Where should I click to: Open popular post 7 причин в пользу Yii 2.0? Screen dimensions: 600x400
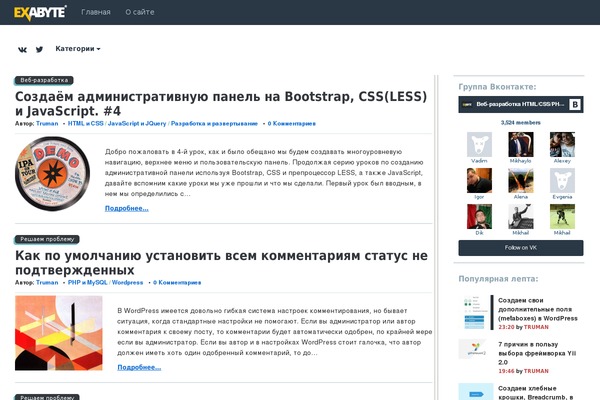[x=537, y=353]
